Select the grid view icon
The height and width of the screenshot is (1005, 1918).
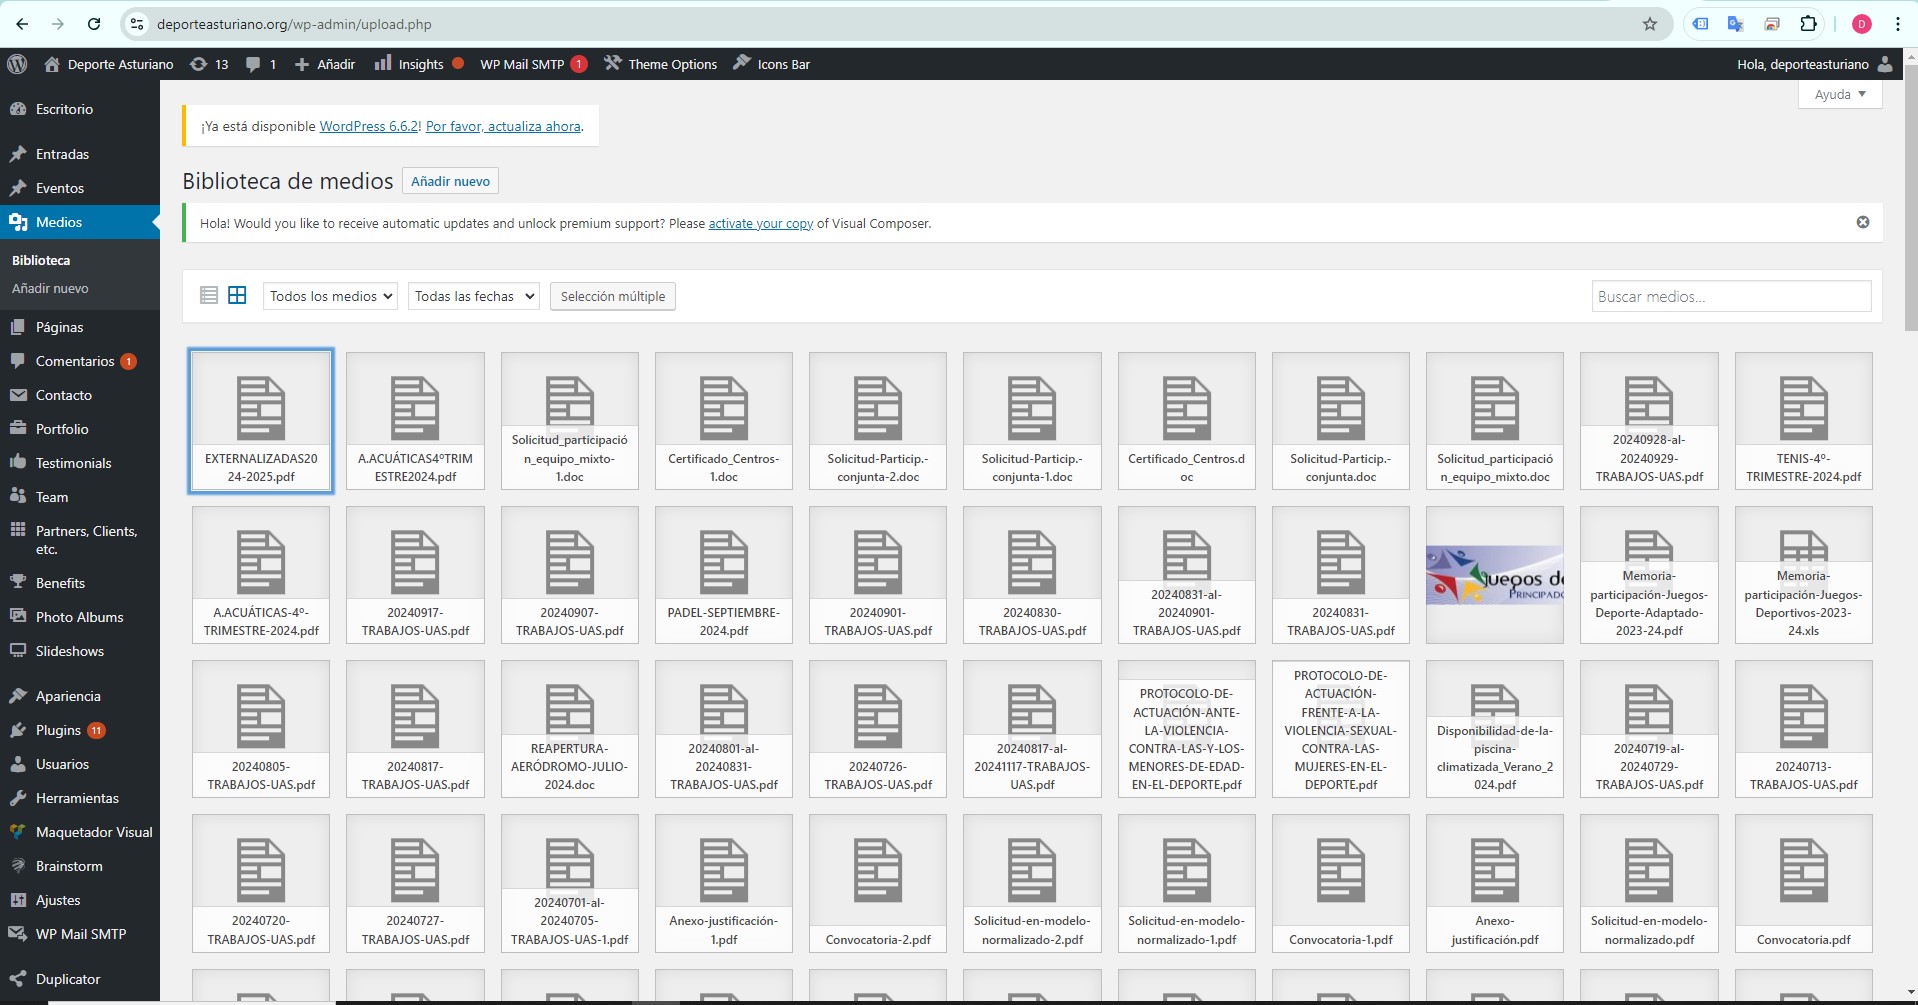pyautogui.click(x=237, y=295)
